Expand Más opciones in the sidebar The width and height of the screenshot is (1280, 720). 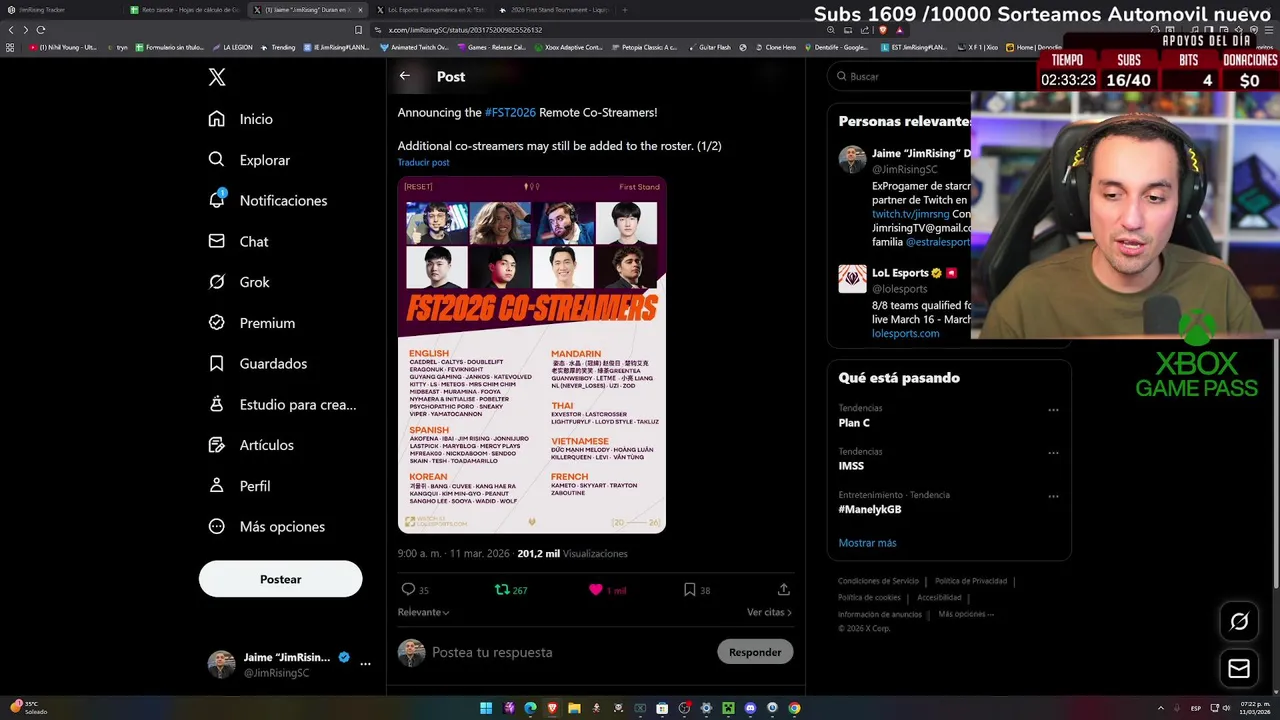(x=266, y=526)
